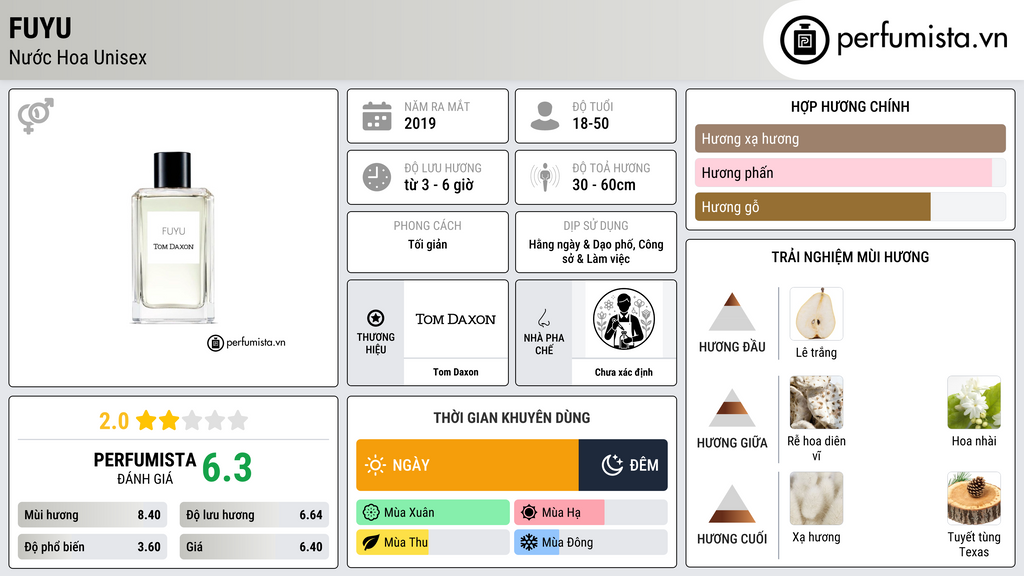Click the orange Ngày daytime bar
Image resolution: width=1024 pixels, height=576 pixels.
coord(467,465)
